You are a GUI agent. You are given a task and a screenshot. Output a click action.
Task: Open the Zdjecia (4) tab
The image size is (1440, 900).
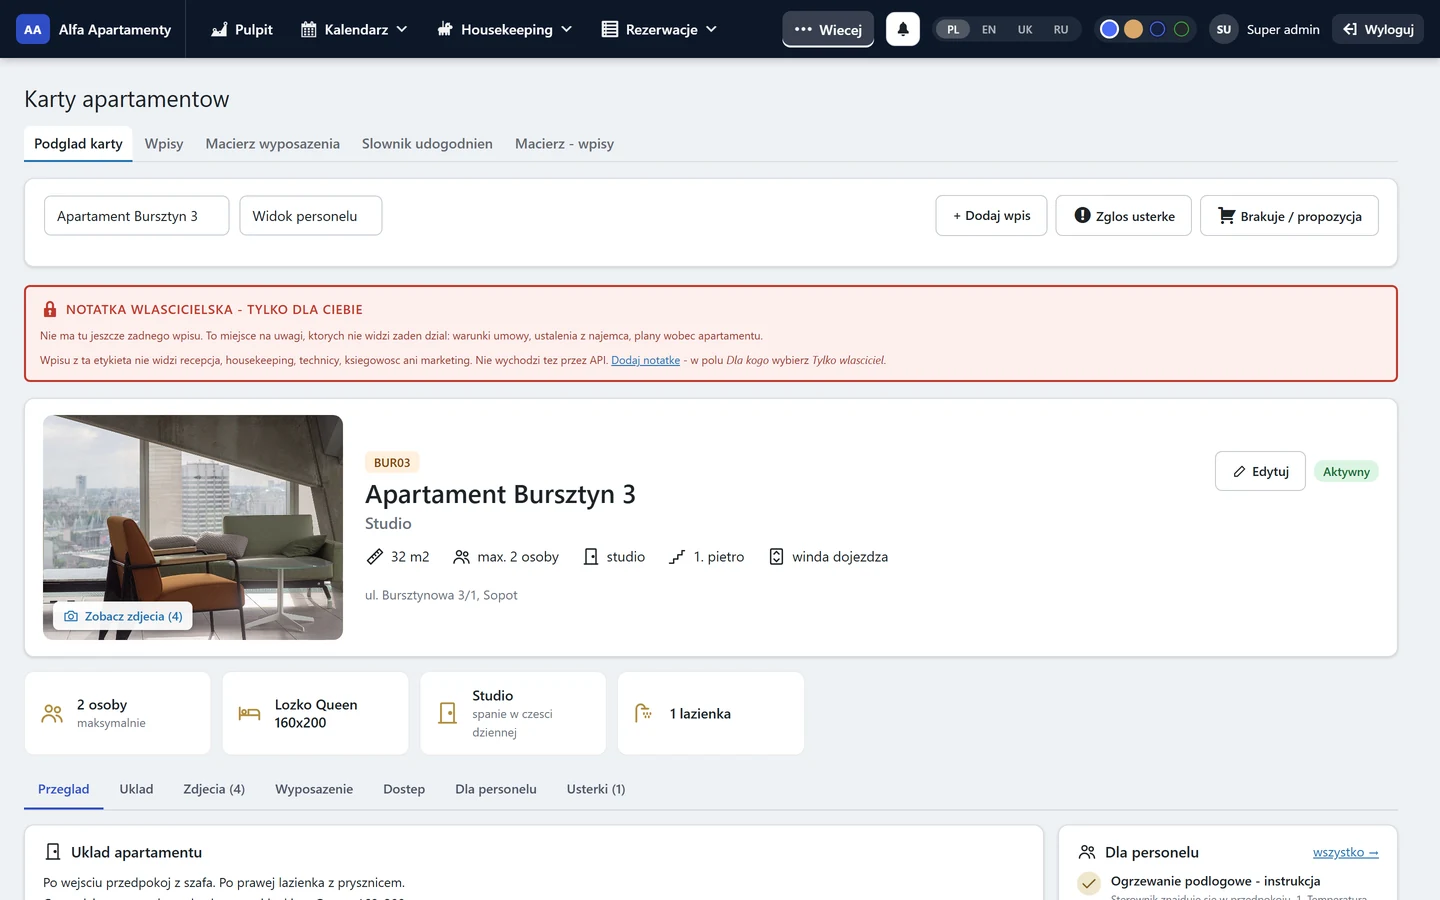[214, 789]
